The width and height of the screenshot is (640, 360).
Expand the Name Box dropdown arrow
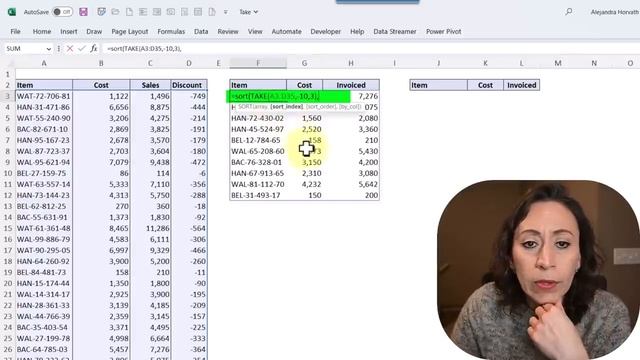49,49
